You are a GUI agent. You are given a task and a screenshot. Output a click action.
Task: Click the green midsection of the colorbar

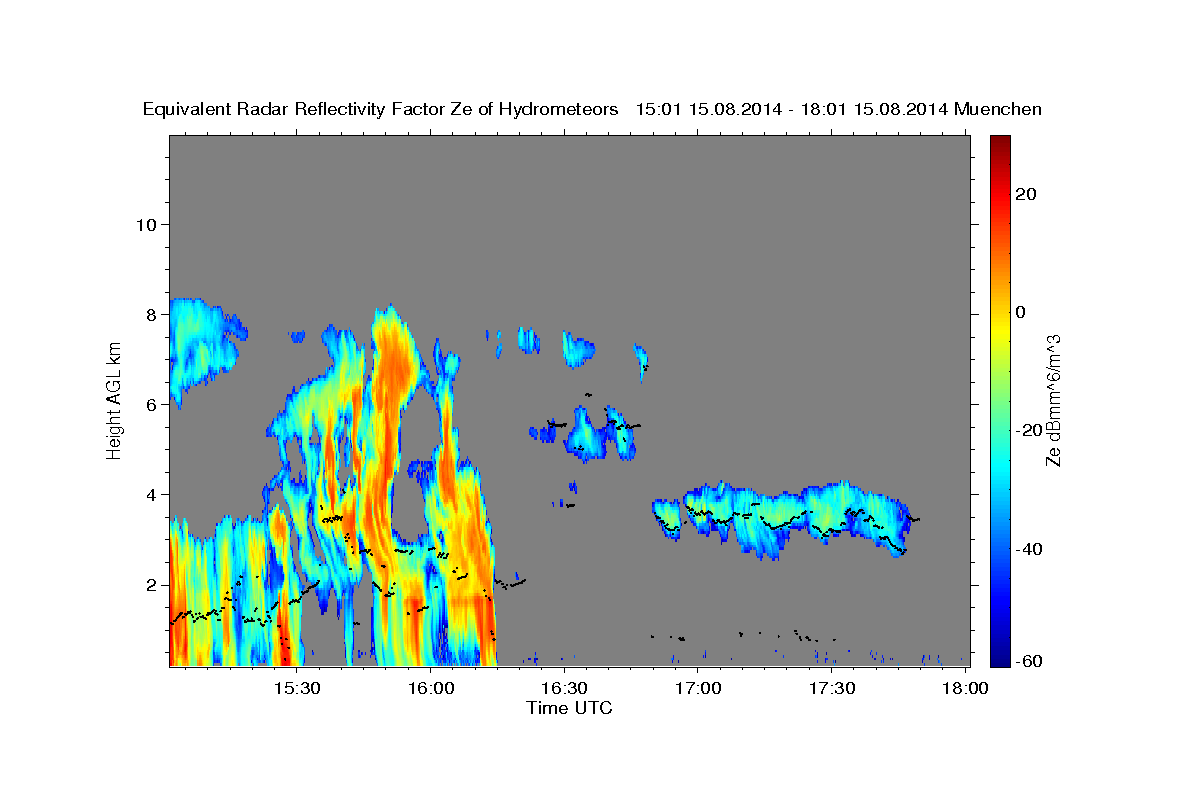click(1000, 400)
